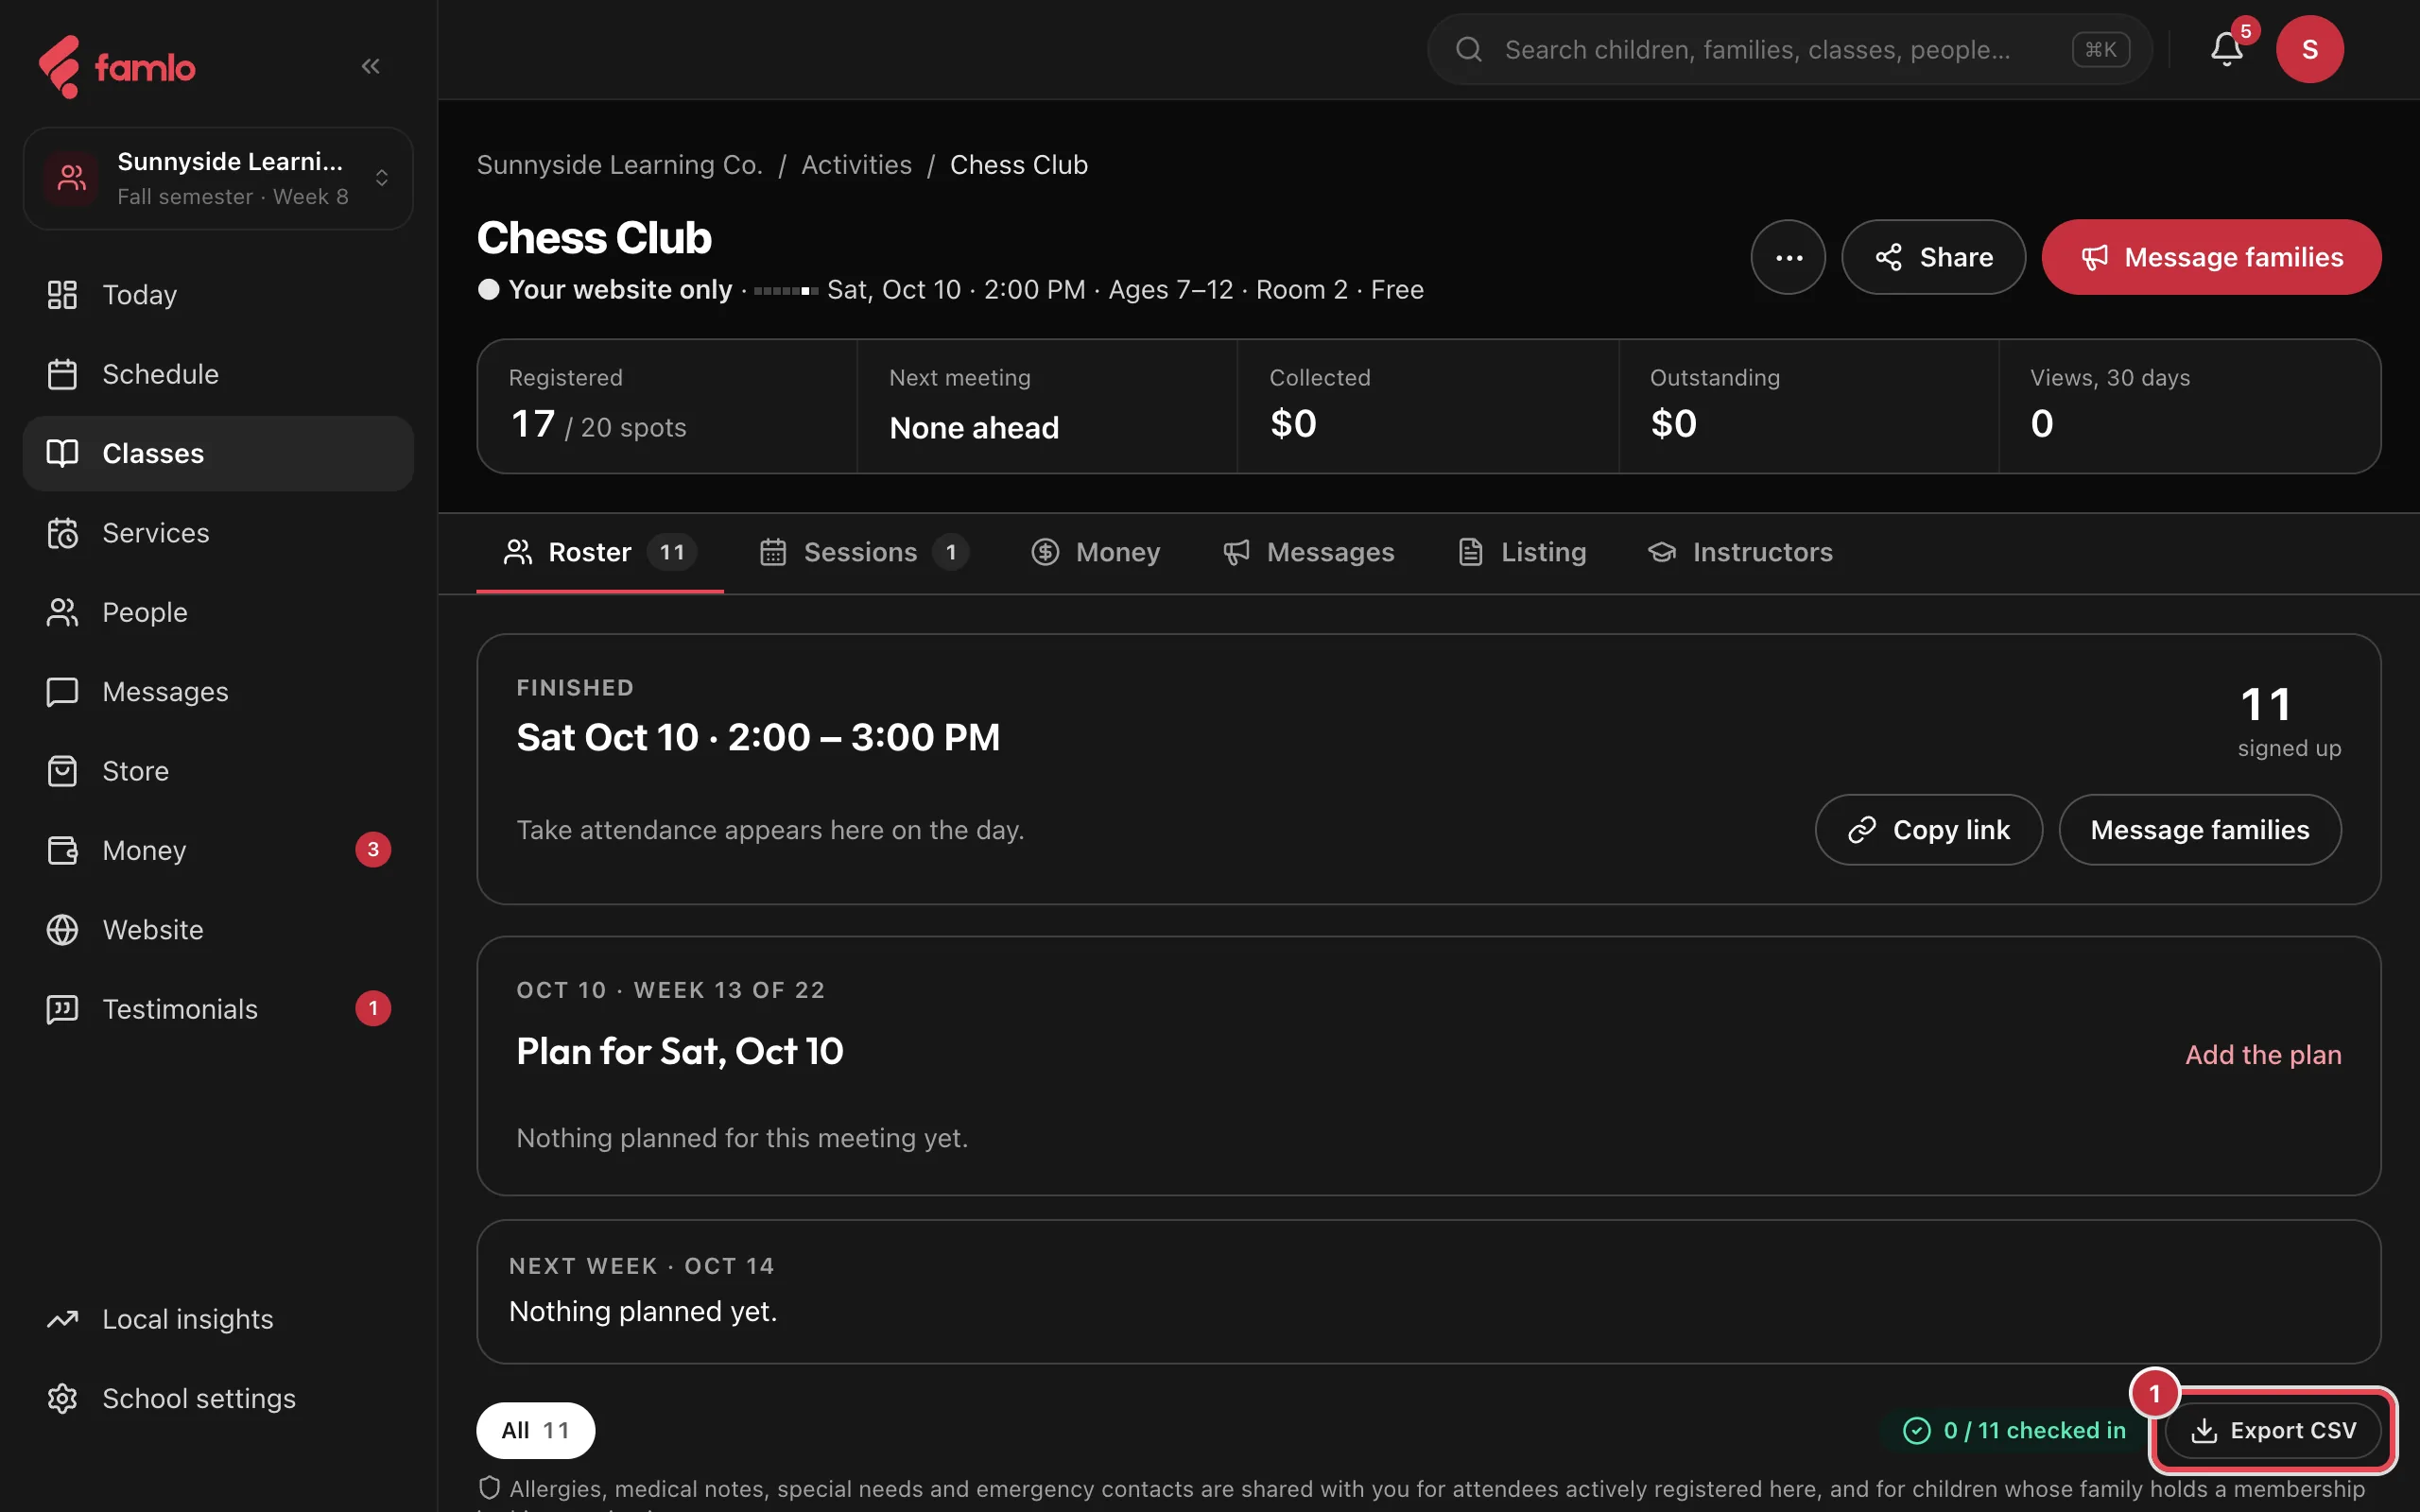Click the Copy link button
The image size is (2420, 1512).
[1928, 830]
